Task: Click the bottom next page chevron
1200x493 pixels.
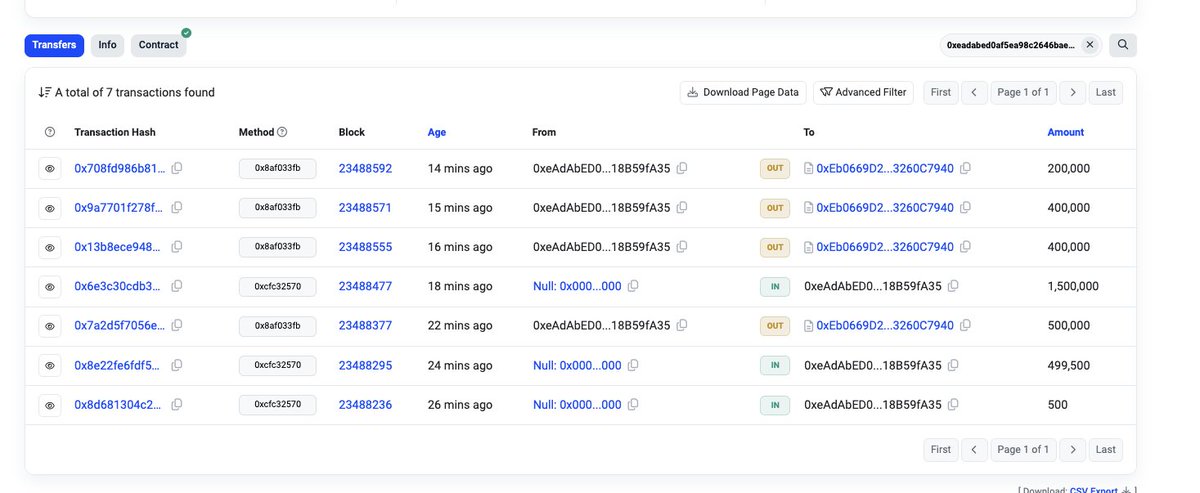Action: [x=1072, y=450]
